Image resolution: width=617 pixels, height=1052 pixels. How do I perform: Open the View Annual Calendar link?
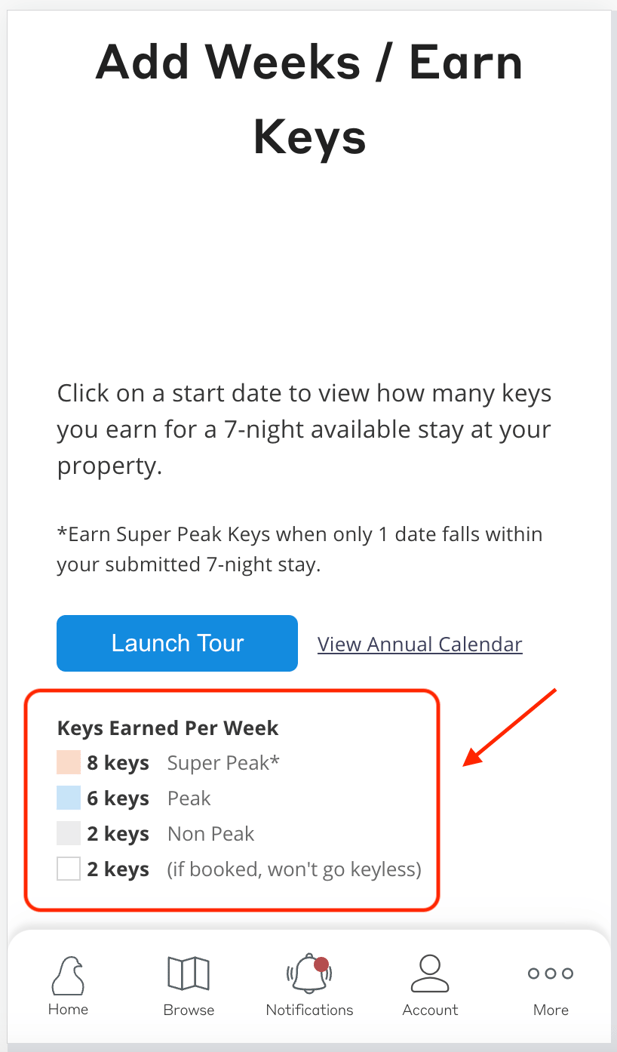point(419,644)
